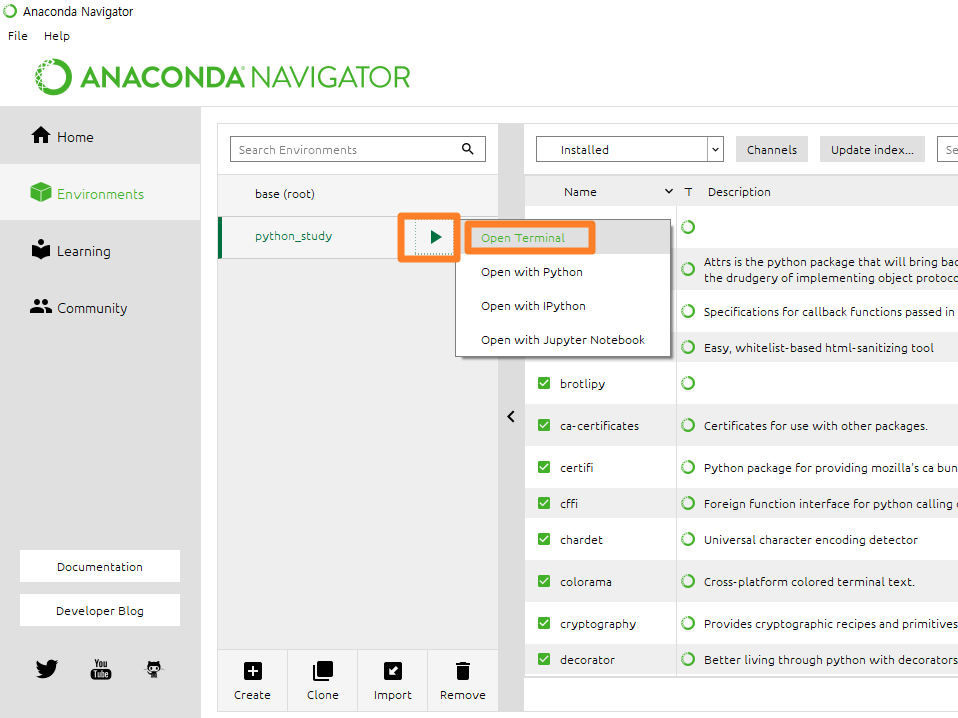Open the File menu
This screenshot has width=958, height=718.
point(18,36)
